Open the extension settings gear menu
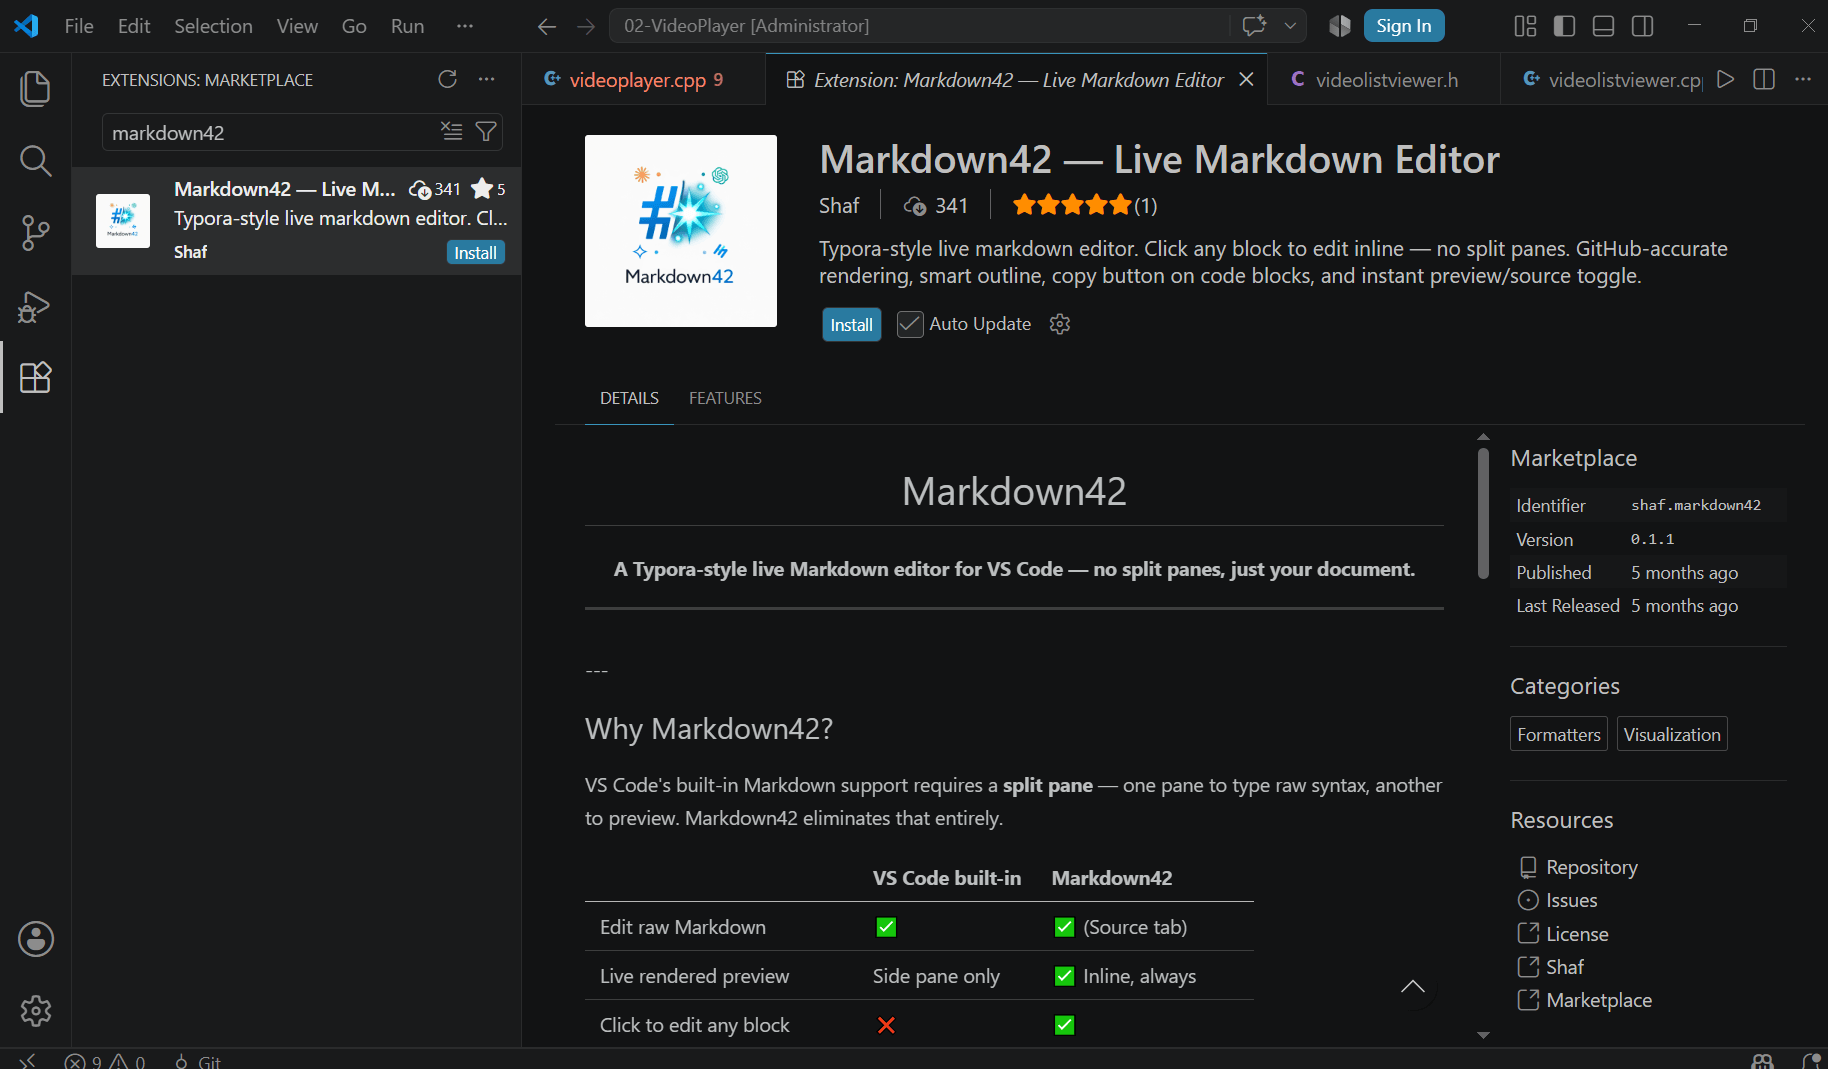The height and width of the screenshot is (1069, 1828). (x=1060, y=324)
